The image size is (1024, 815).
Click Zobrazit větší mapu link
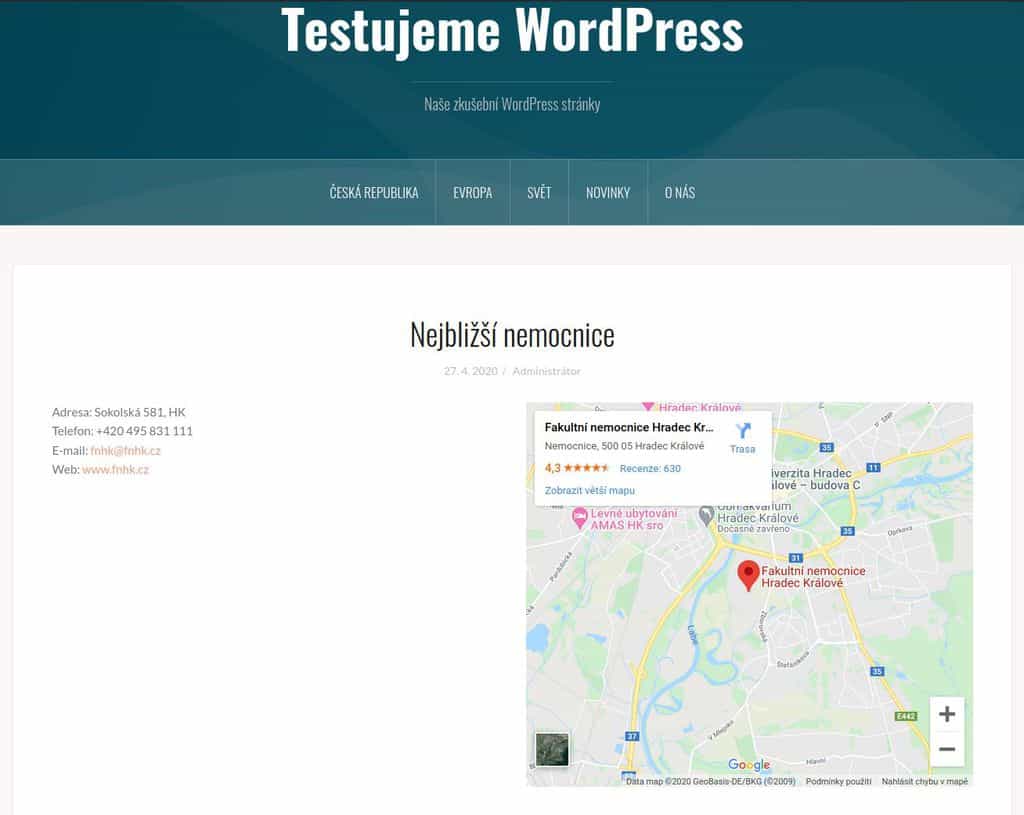click(x=590, y=490)
